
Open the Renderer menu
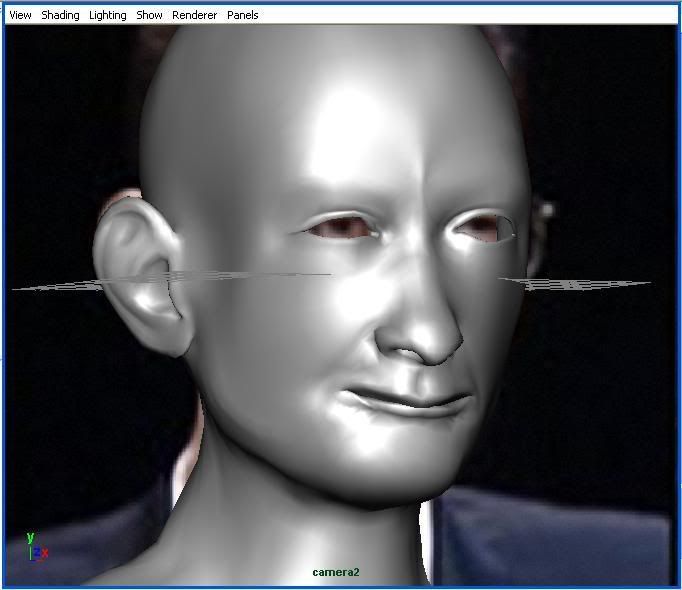point(194,15)
